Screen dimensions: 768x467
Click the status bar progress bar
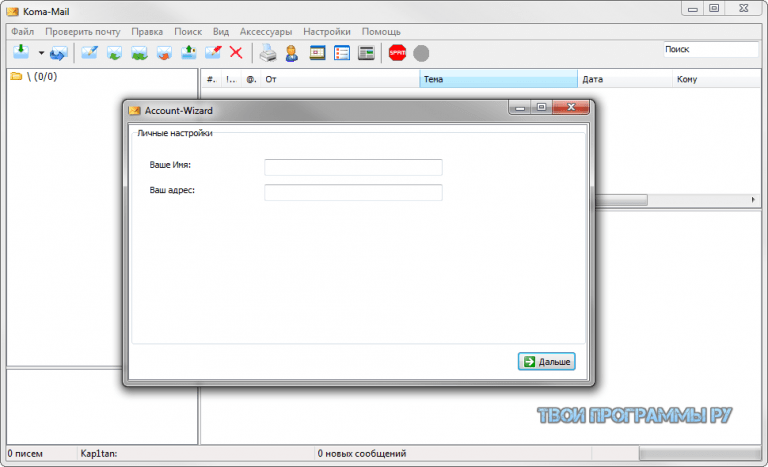(x=699, y=454)
